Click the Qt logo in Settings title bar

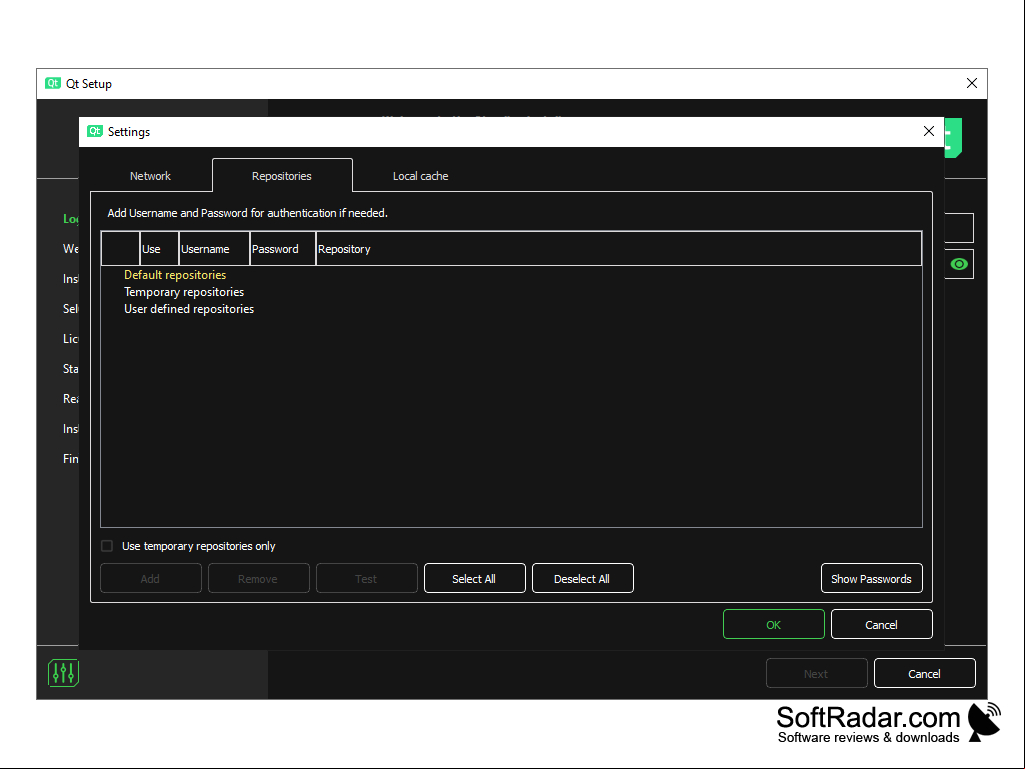pos(95,131)
